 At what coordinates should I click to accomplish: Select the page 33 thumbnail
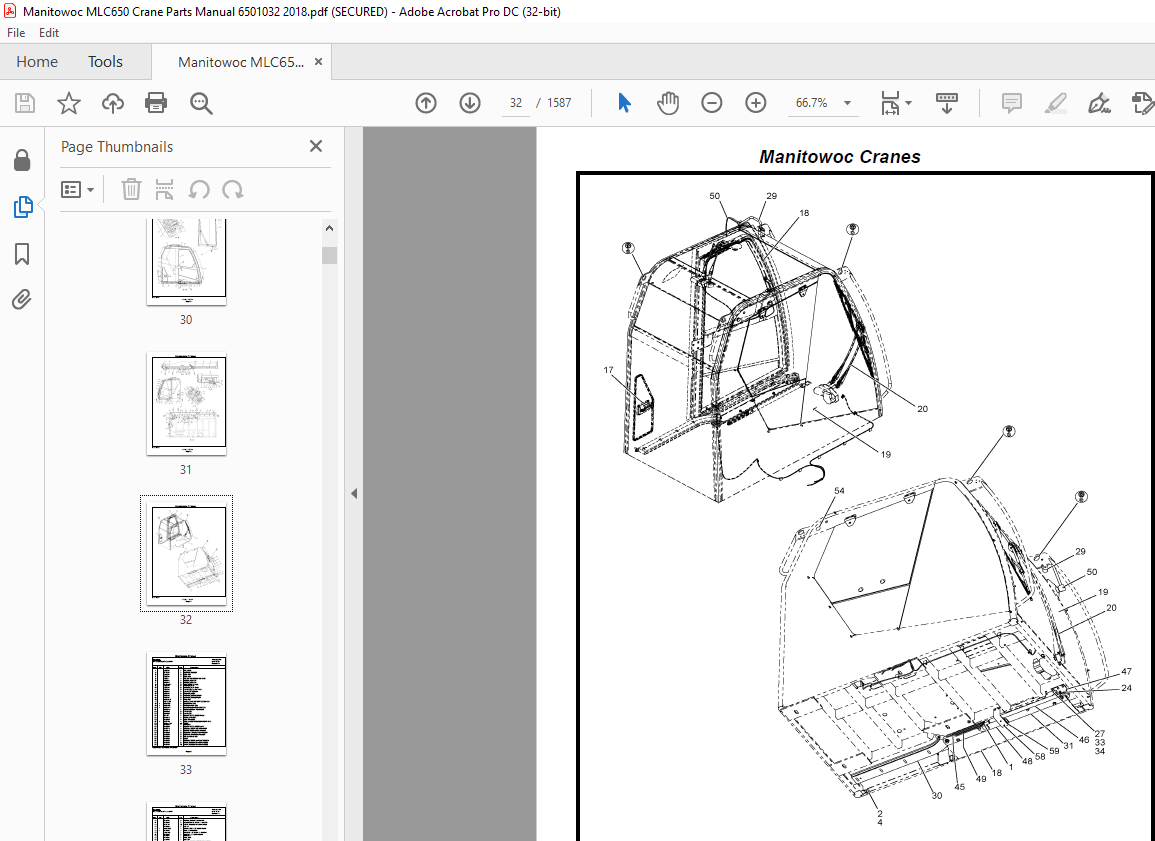tap(186, 703)
